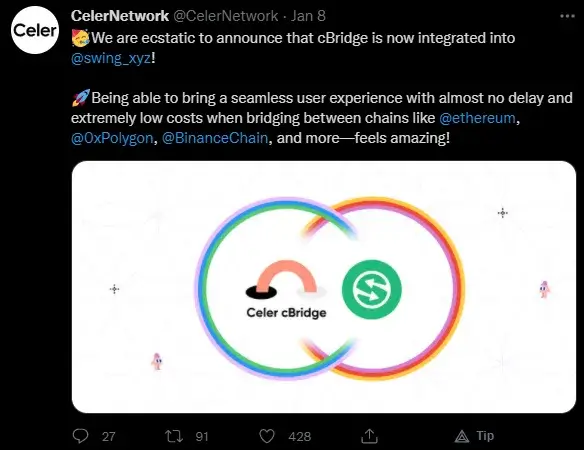584x450 pixels.
Task: Click the @CelerNetwork handle
Action: pos(226,16)
